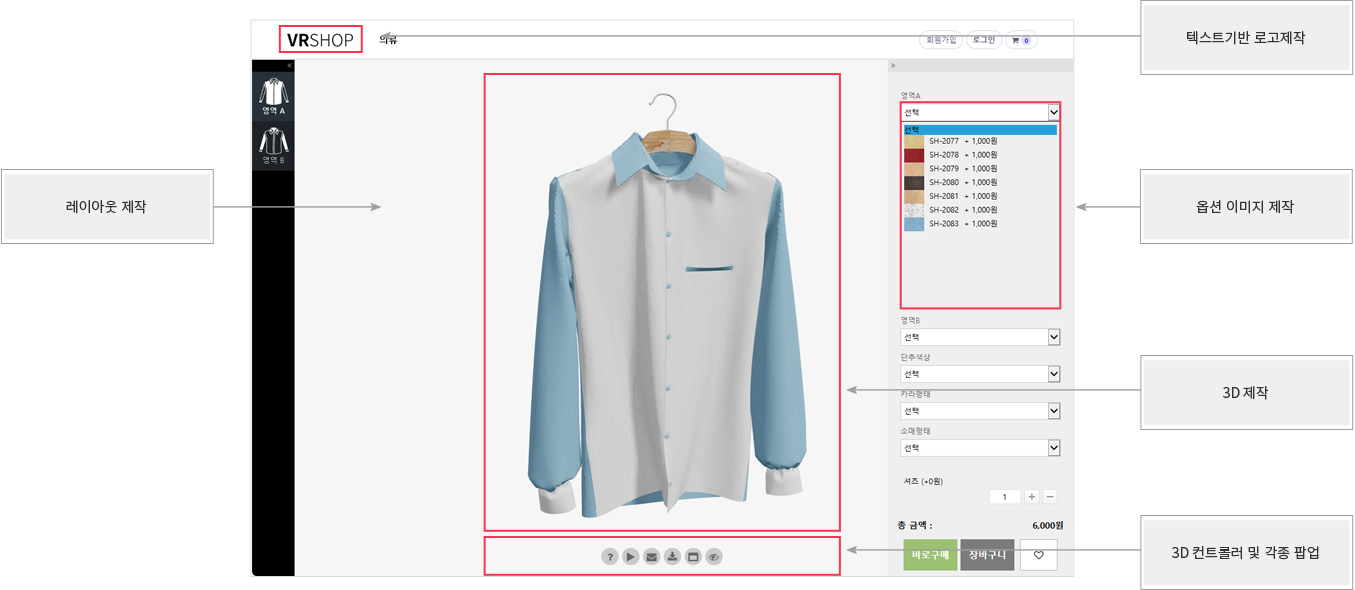Click the window popup icon
The height and width of the screenshot is (590, 1355).
pos(693,557)
